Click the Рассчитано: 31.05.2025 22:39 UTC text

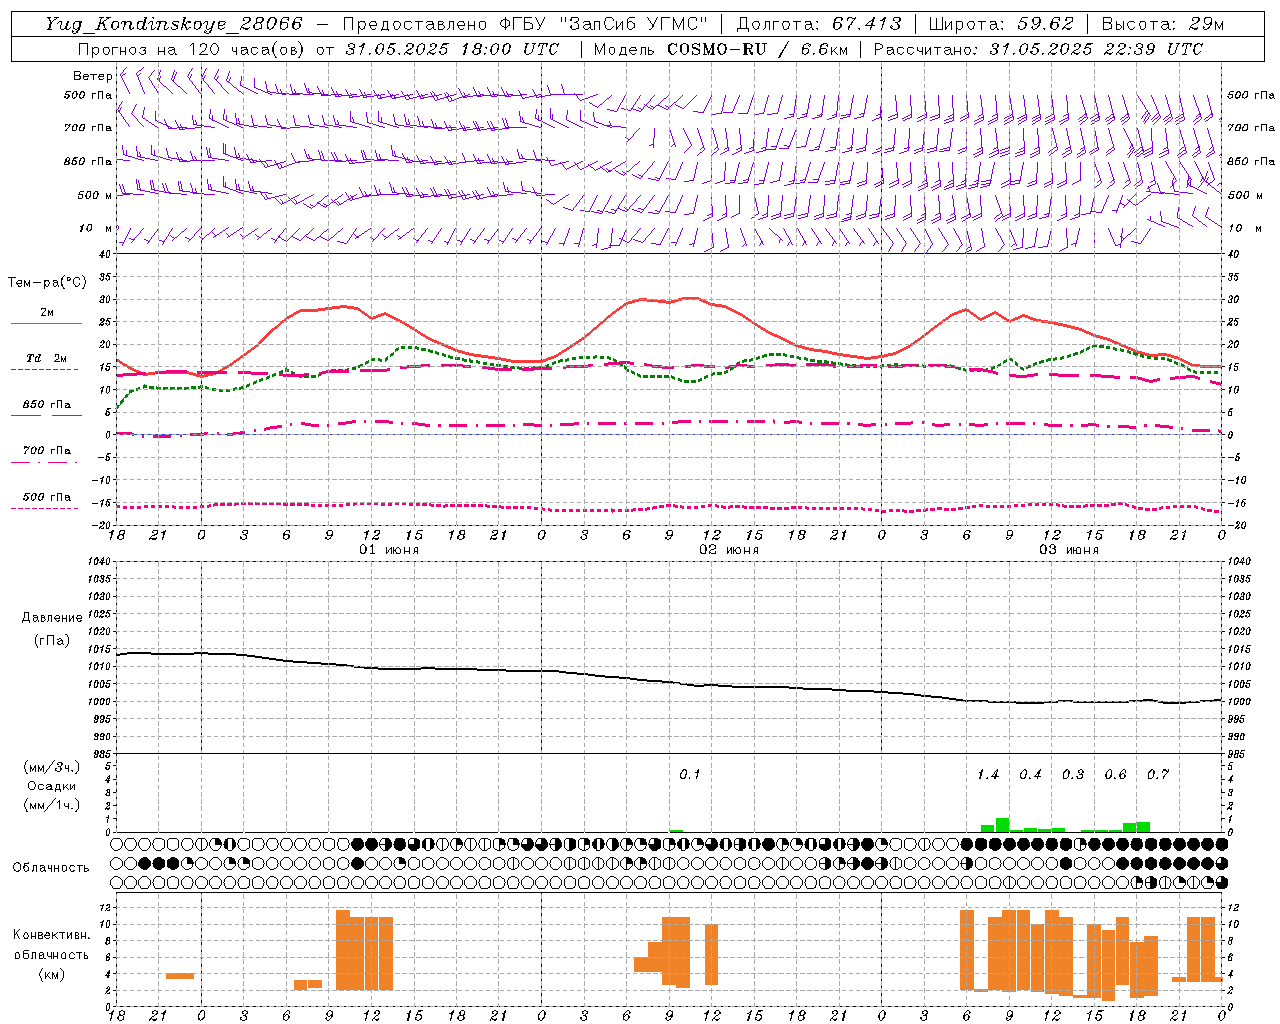click(x=1038, y=49)
